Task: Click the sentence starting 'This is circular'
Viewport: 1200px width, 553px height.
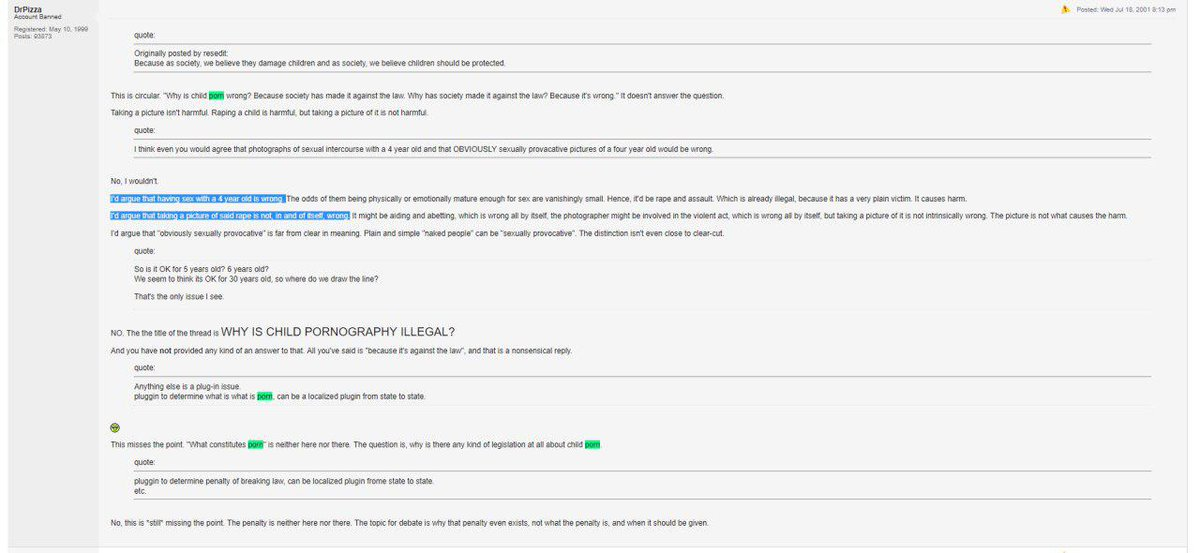Action: [417, 95]
